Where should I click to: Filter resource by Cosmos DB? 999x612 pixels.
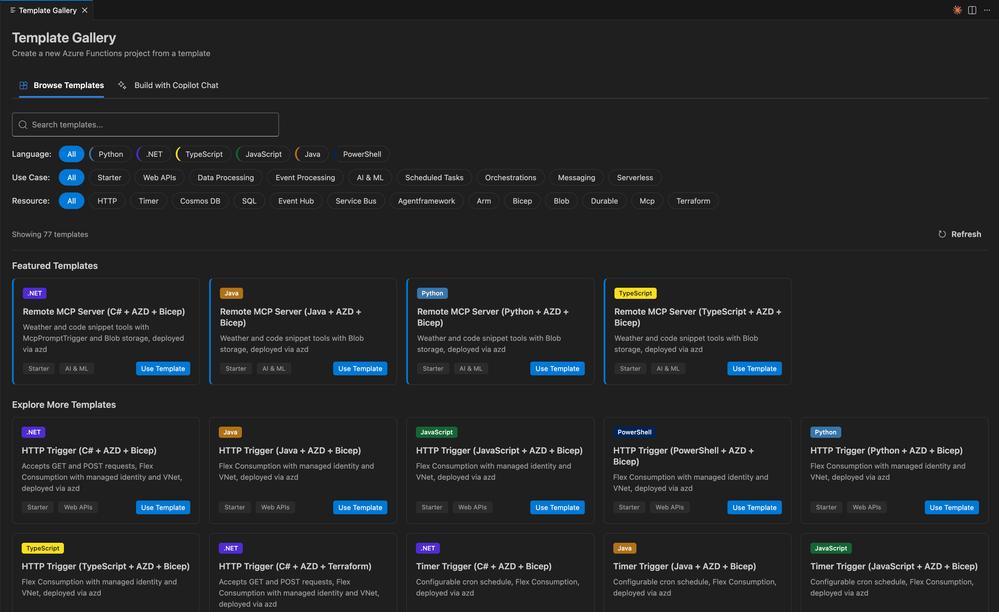tap(200, 201)
